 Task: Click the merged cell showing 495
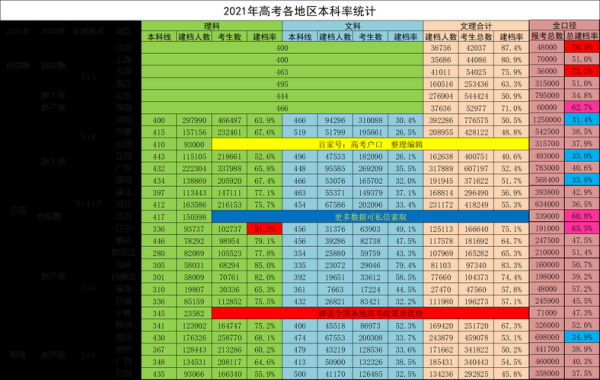(x=282, y=84)
